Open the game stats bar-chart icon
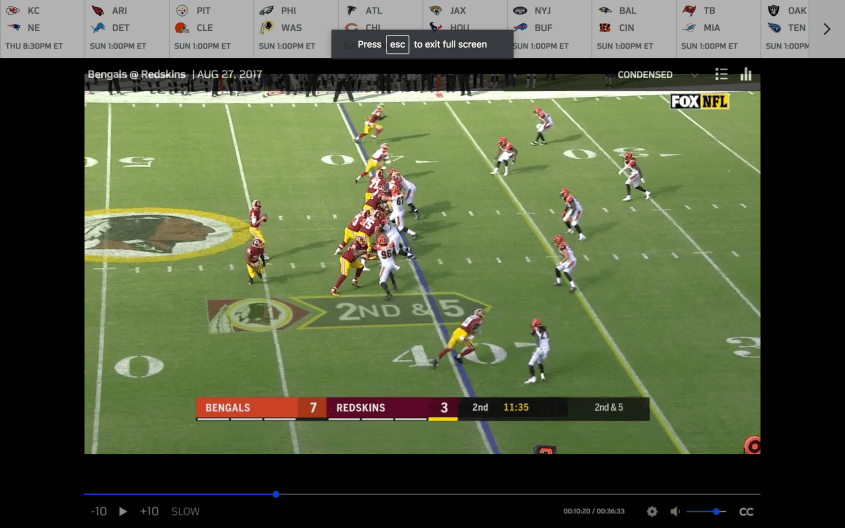 pyautogui.click(x=746, y=74)
